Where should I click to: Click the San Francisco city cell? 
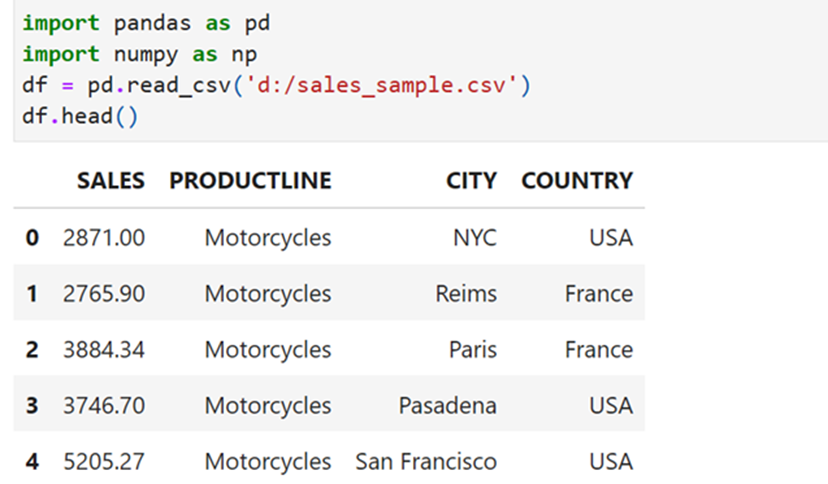pos(426,461)
